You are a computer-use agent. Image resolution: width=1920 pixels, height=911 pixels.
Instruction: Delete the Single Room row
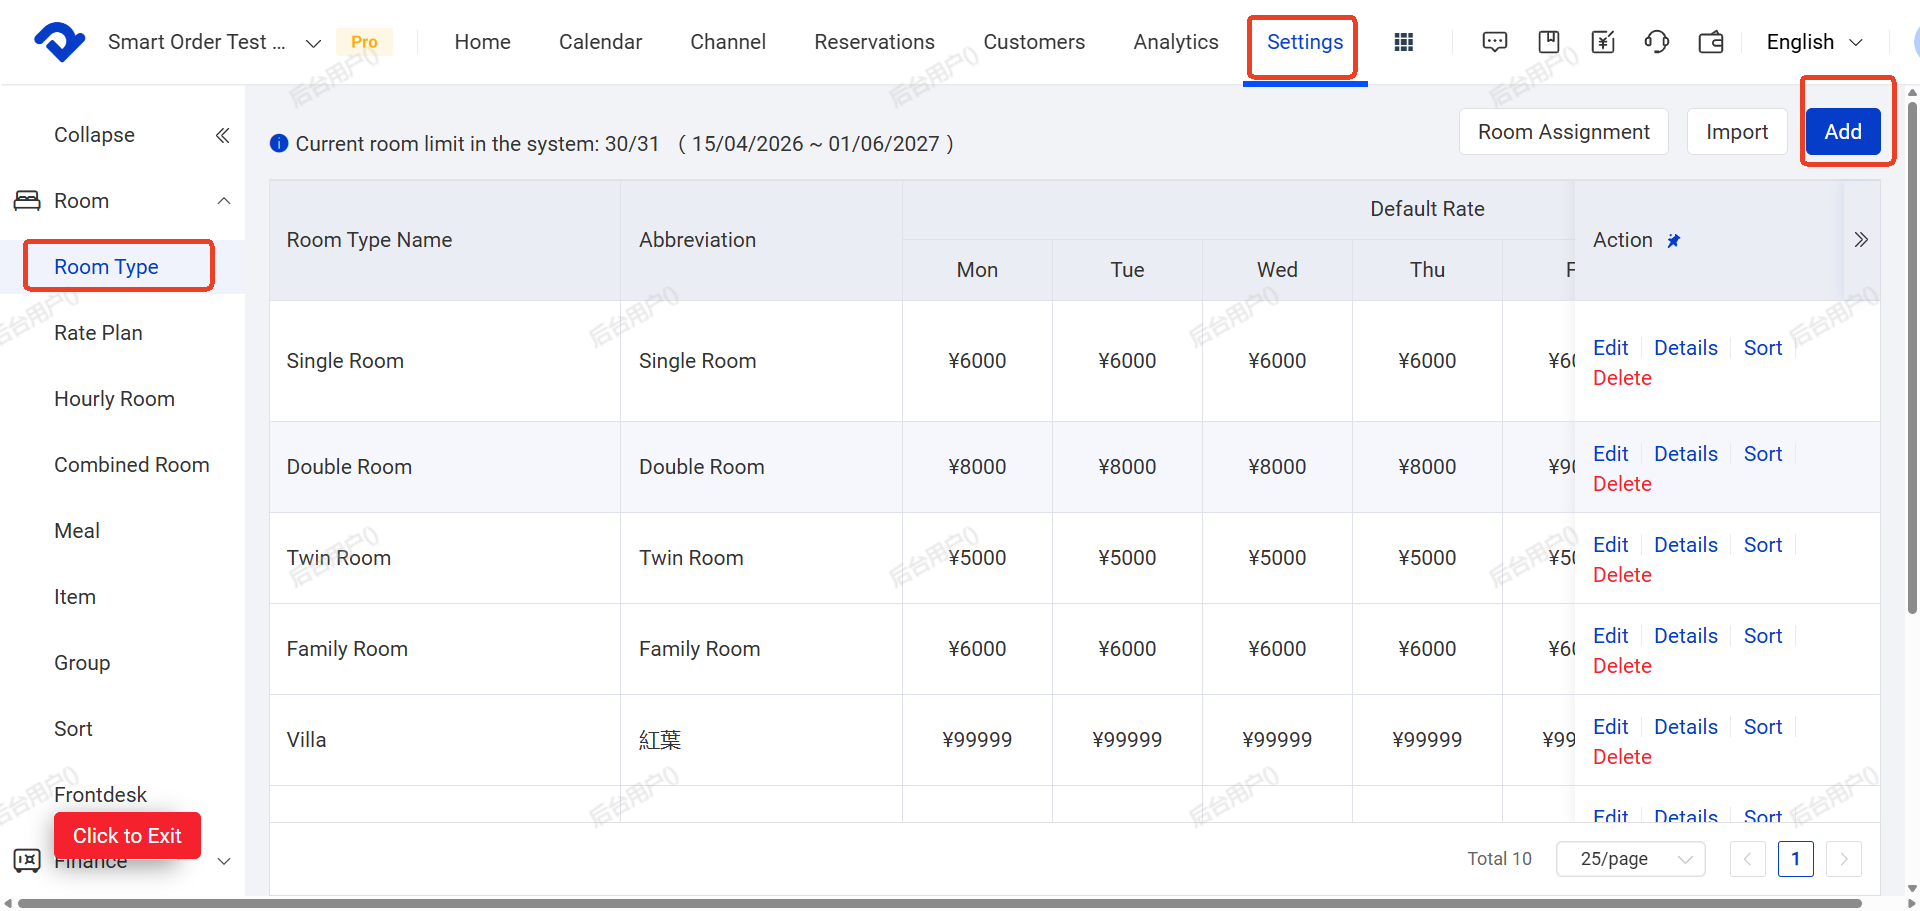pos(1622,378)
